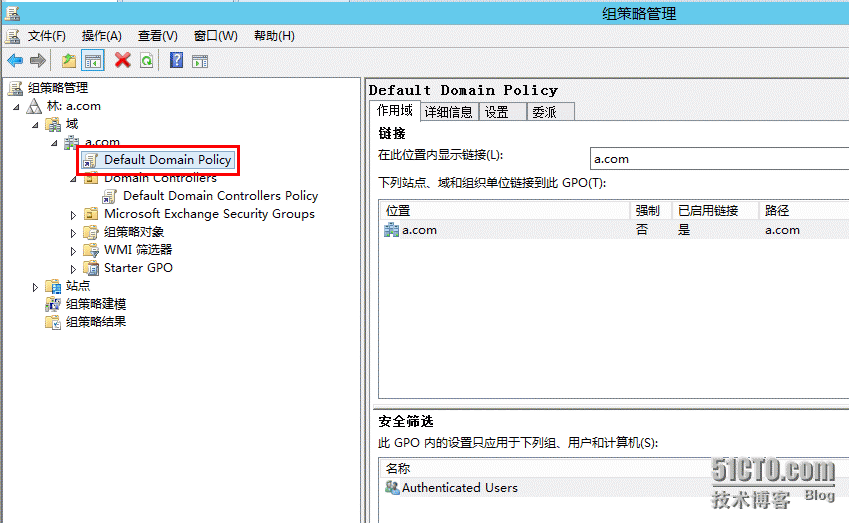Collapse the Domain Controllers node

click(x=74, y=179)
